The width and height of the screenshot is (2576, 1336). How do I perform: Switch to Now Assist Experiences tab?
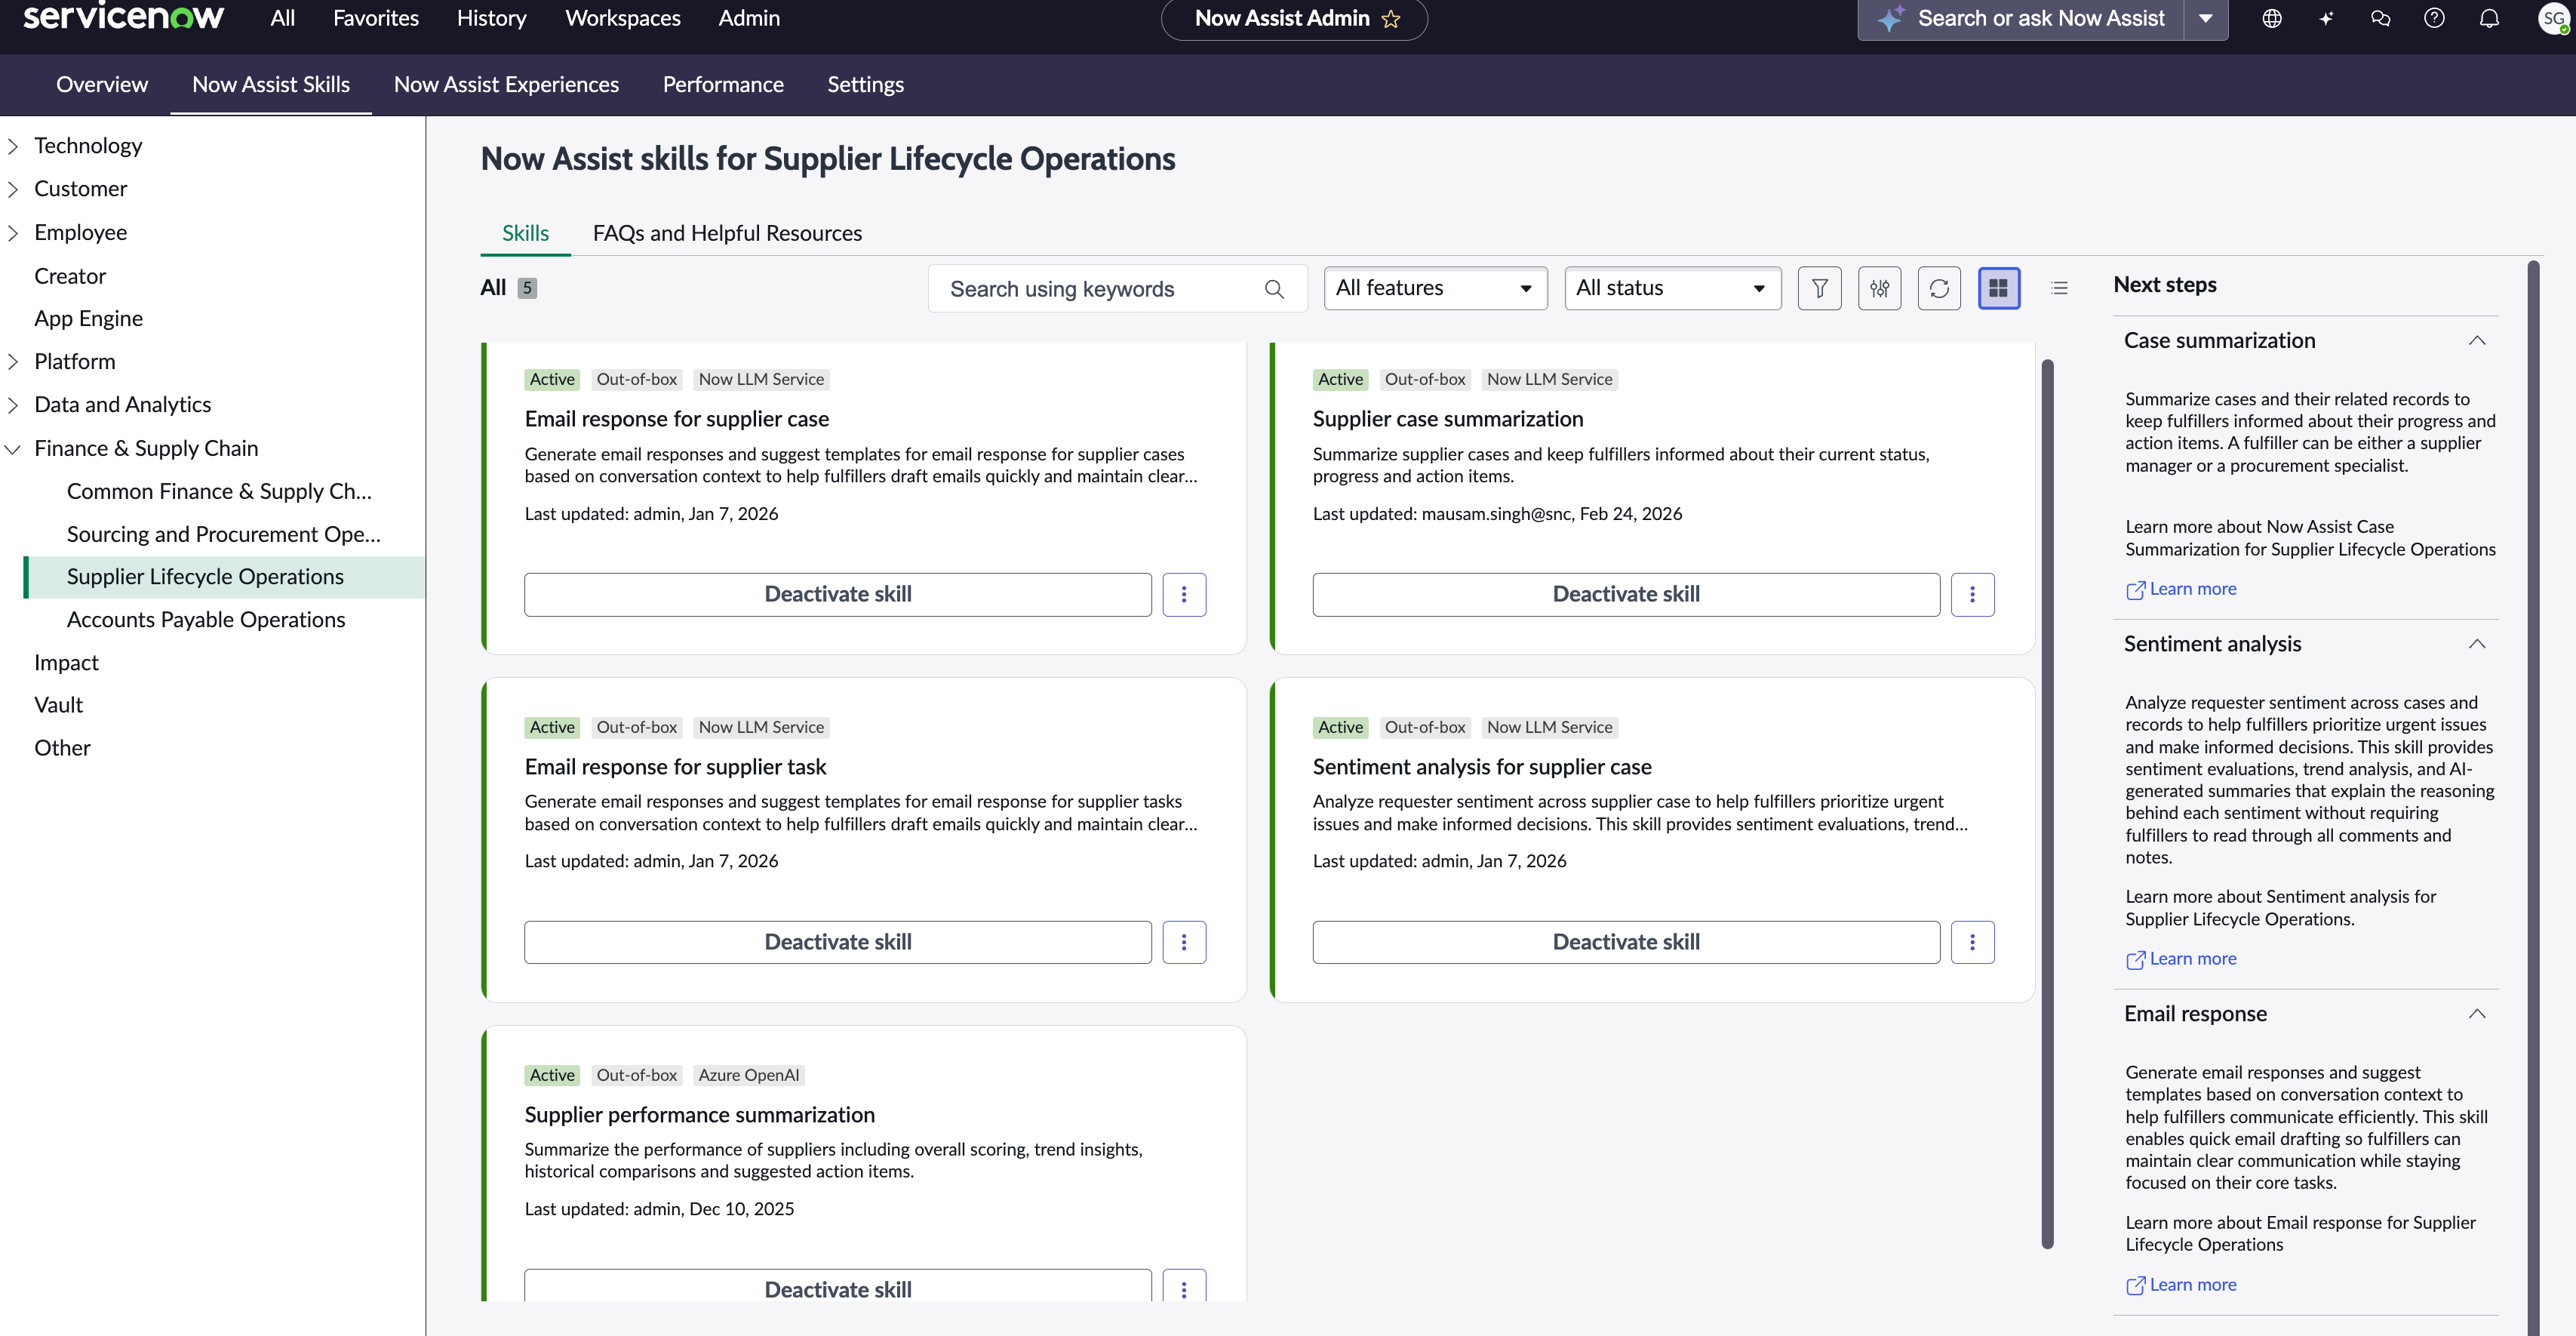tap(506, 85)
